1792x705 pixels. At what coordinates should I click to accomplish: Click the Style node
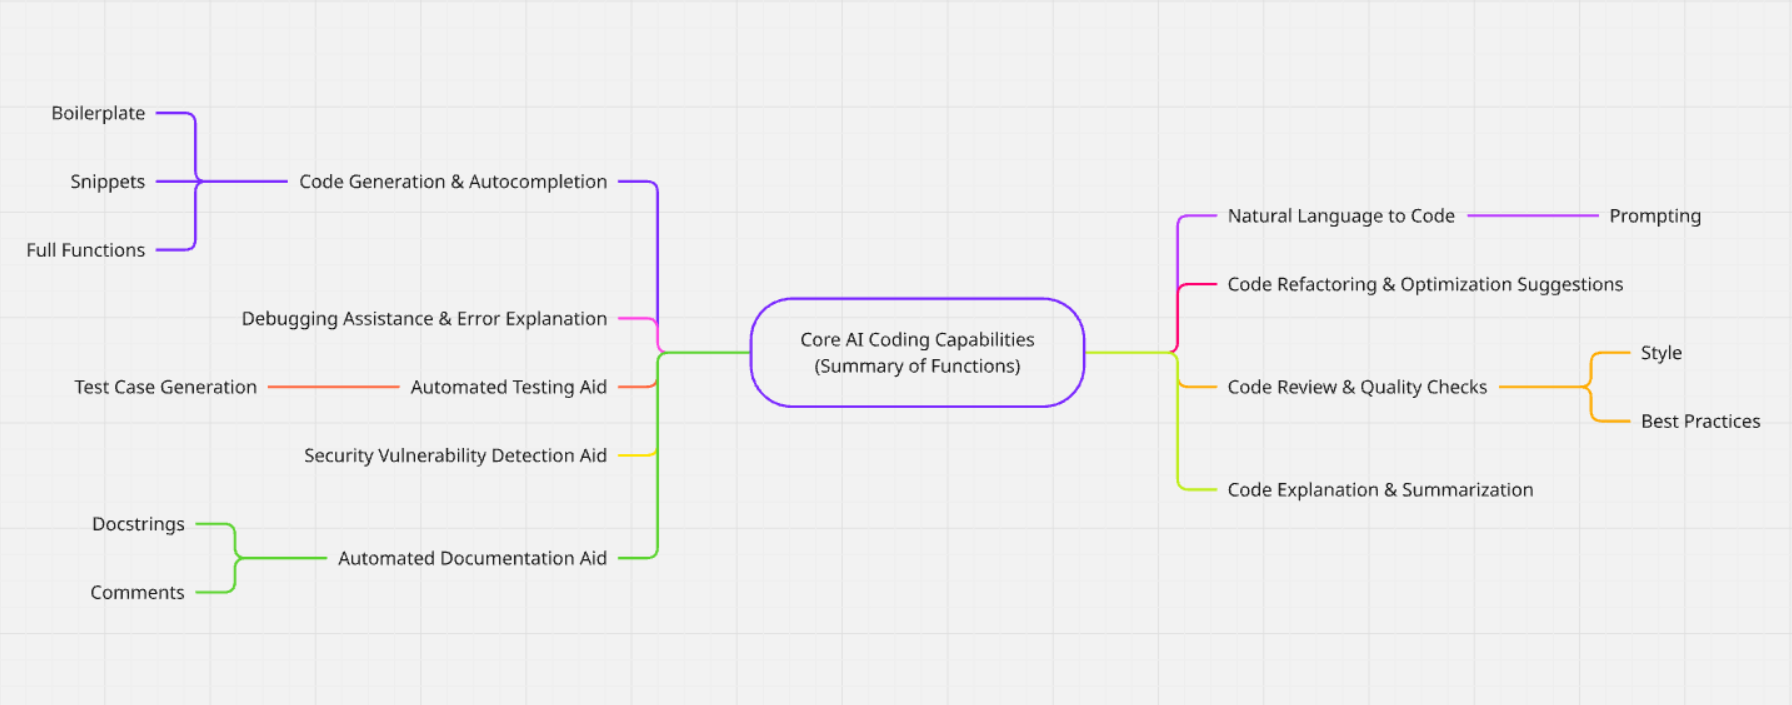(x=1661, y=353)
